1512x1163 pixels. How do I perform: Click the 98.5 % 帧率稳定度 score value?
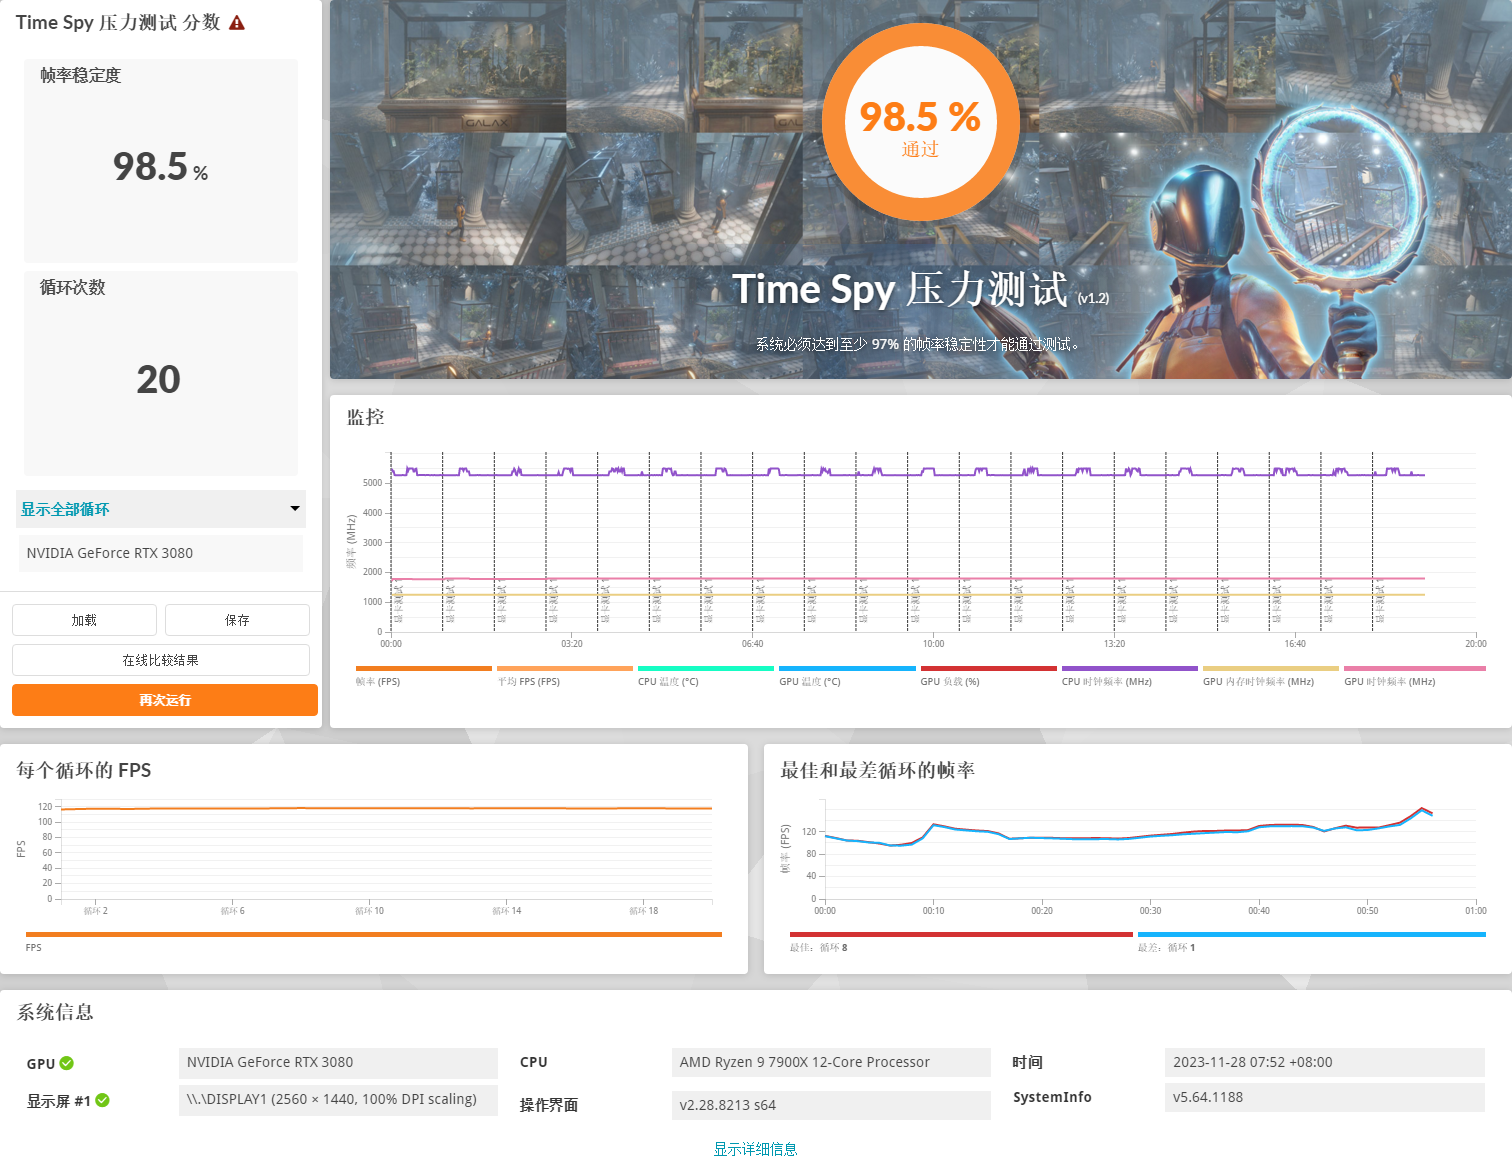click(160, 167)
